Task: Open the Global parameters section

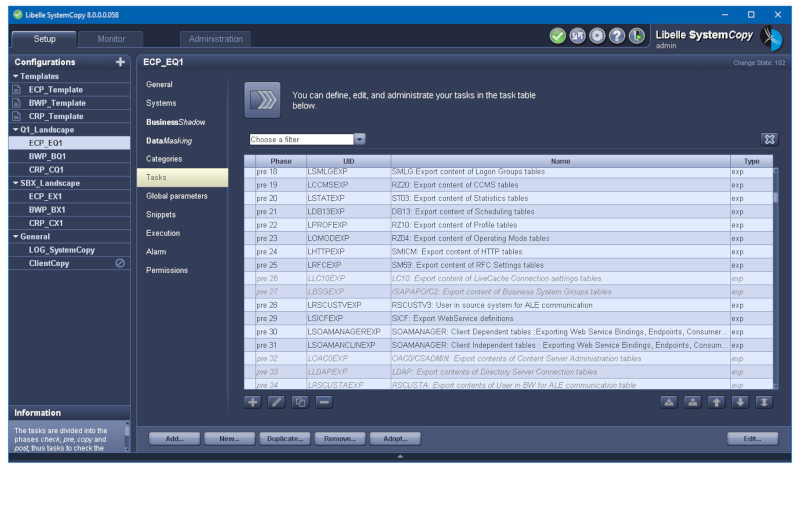Action: (177, 196)
